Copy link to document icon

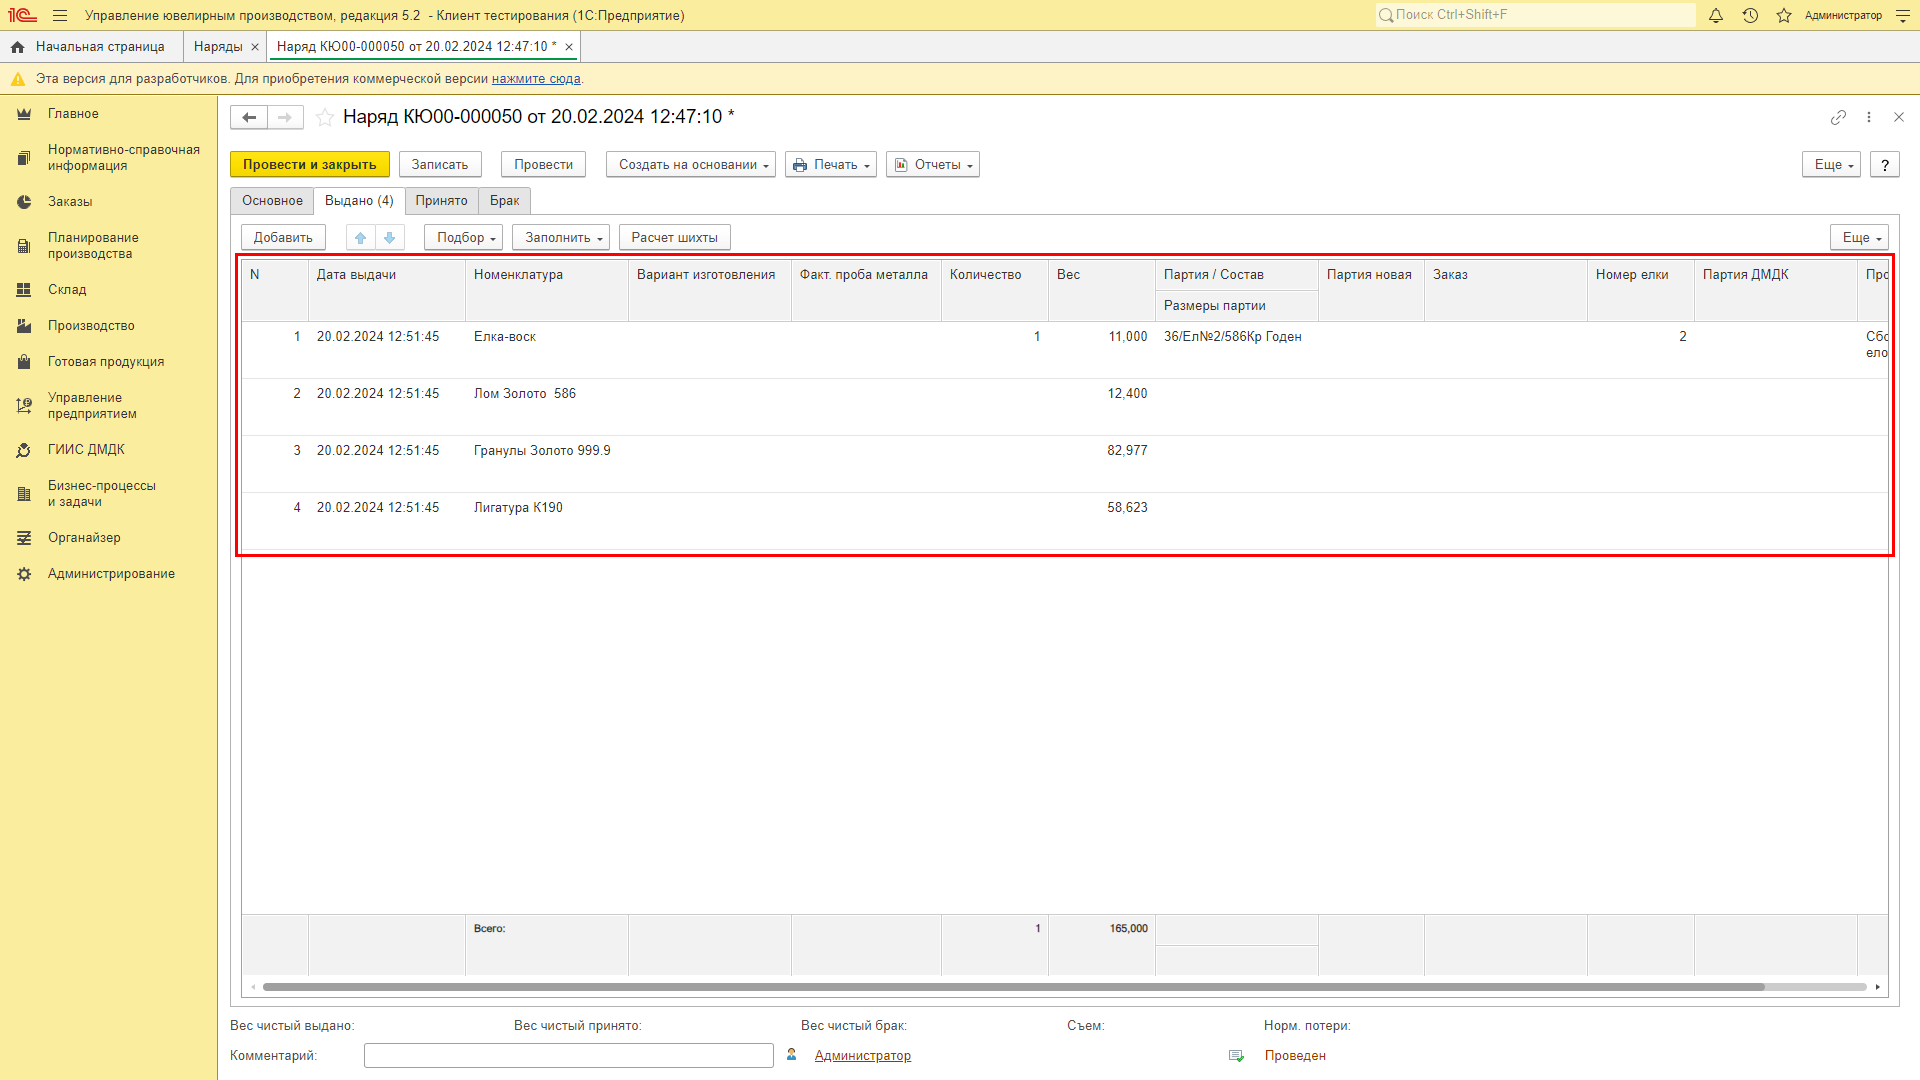point(1838,117)
